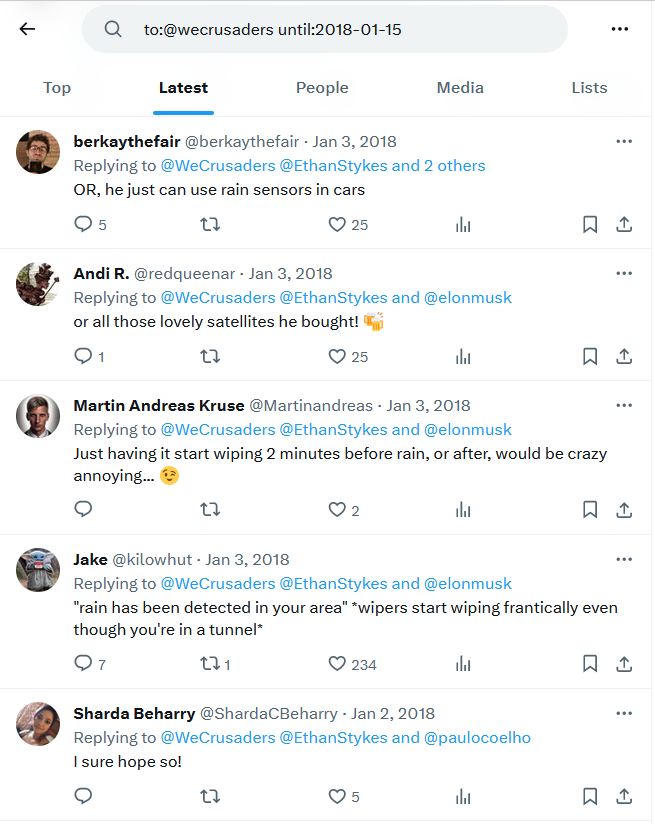This screenshot has width=655, height=824.
Task: Open @elonmusk link in Jake's reply
Action: point(467,583)
